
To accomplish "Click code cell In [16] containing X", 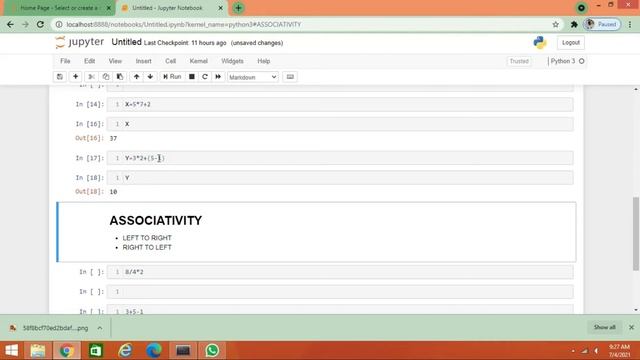I will pos(340,124).
